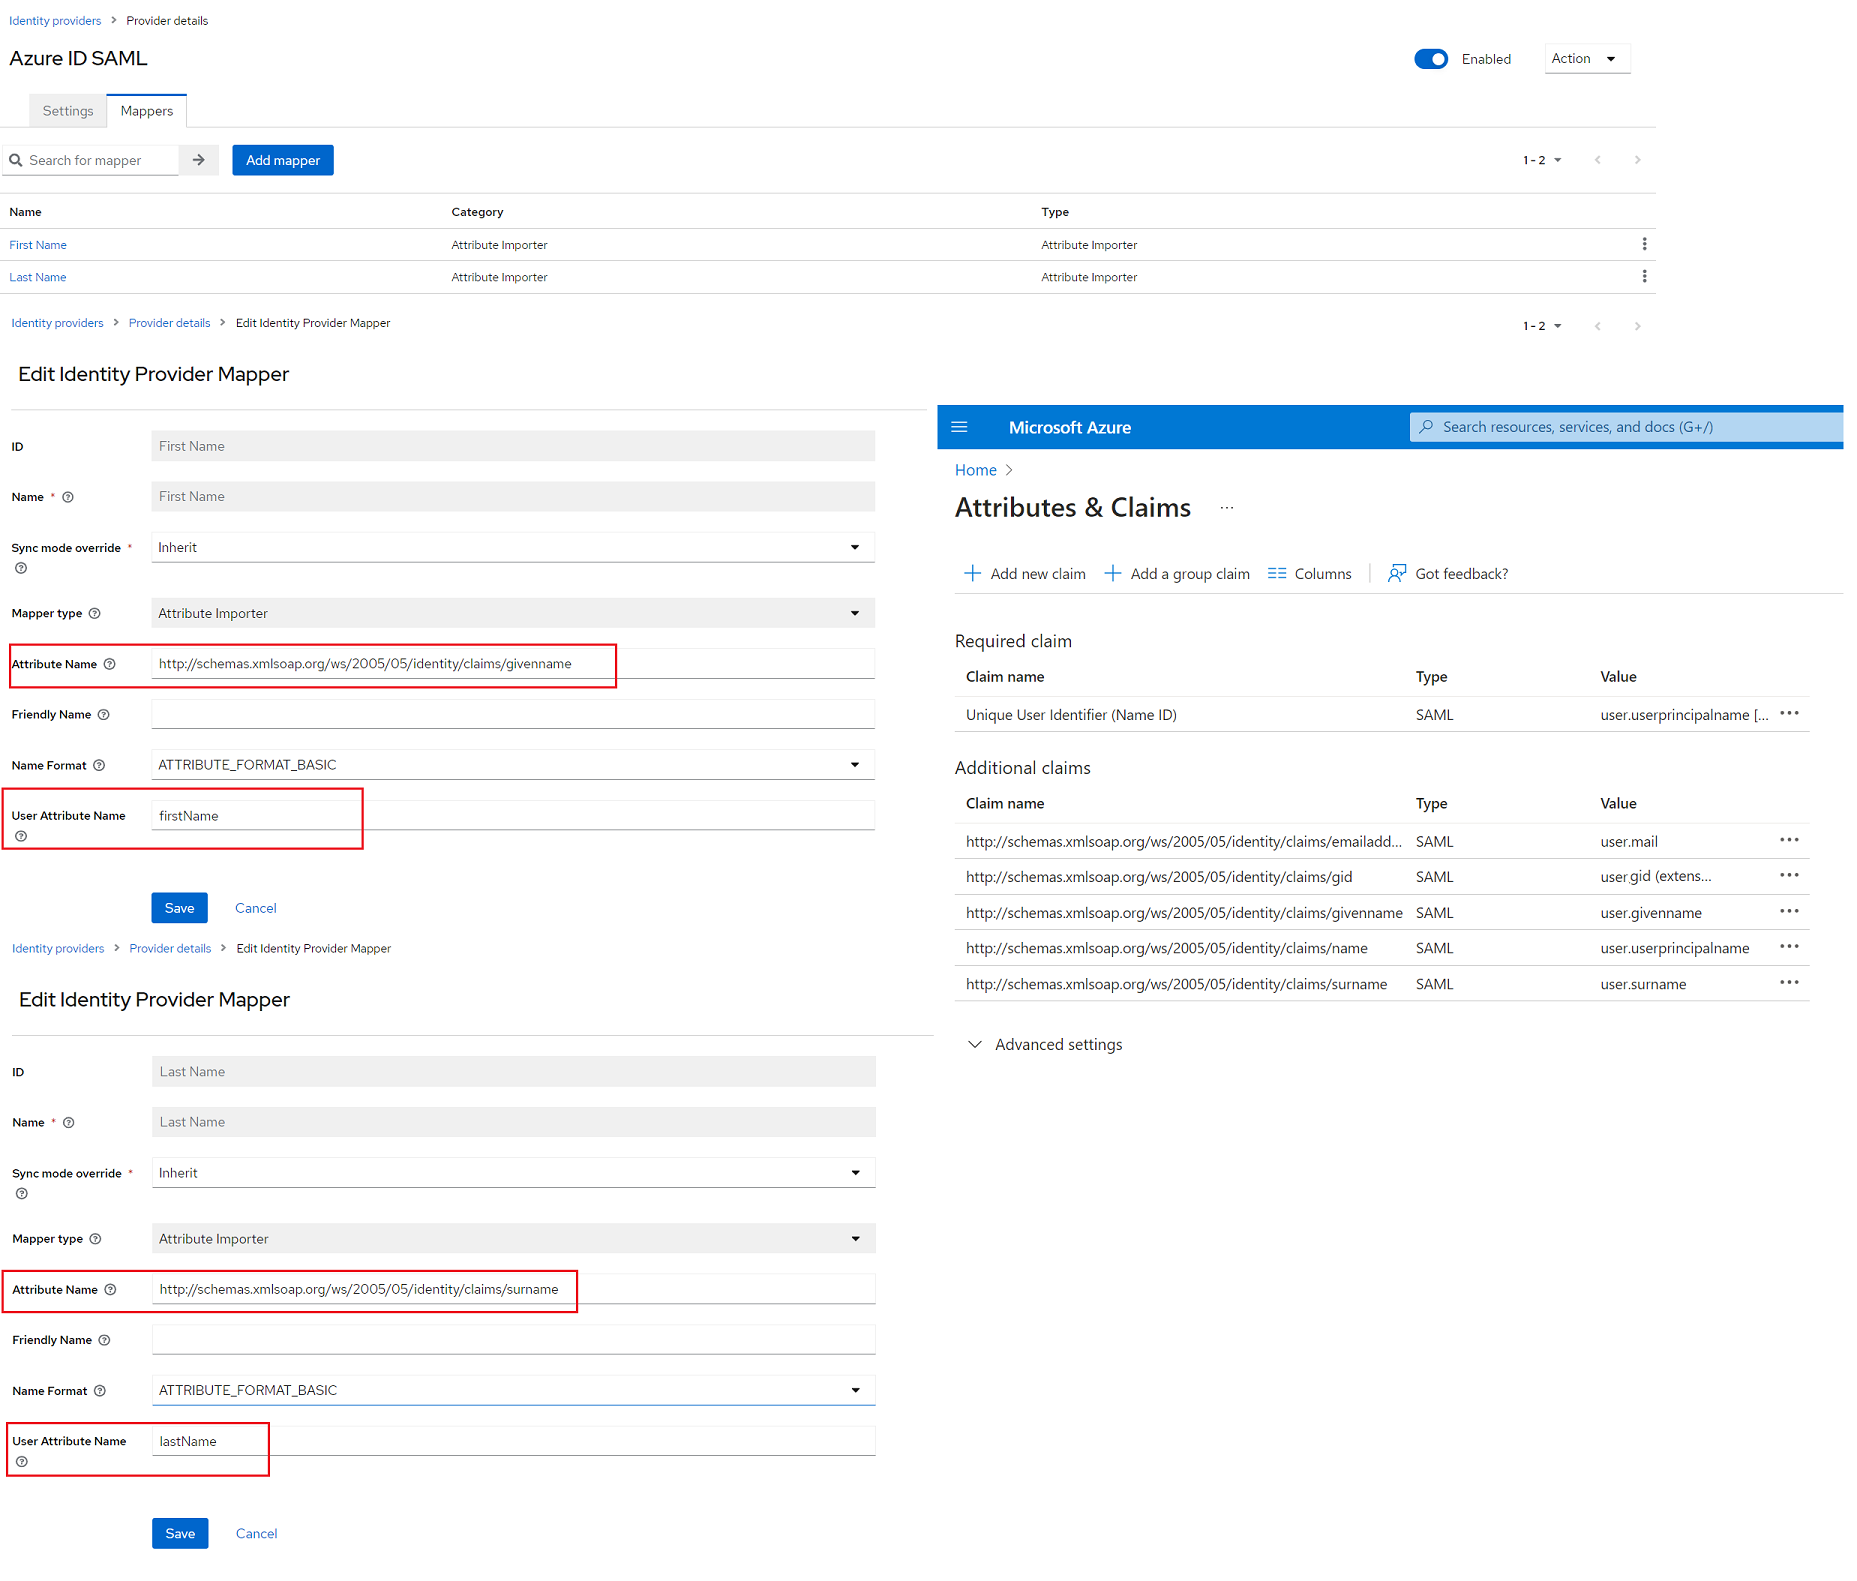Open Mapper type dropdown in First Name mapper
Viewport: 1857px width, 1581px height.
click(513, 613)
